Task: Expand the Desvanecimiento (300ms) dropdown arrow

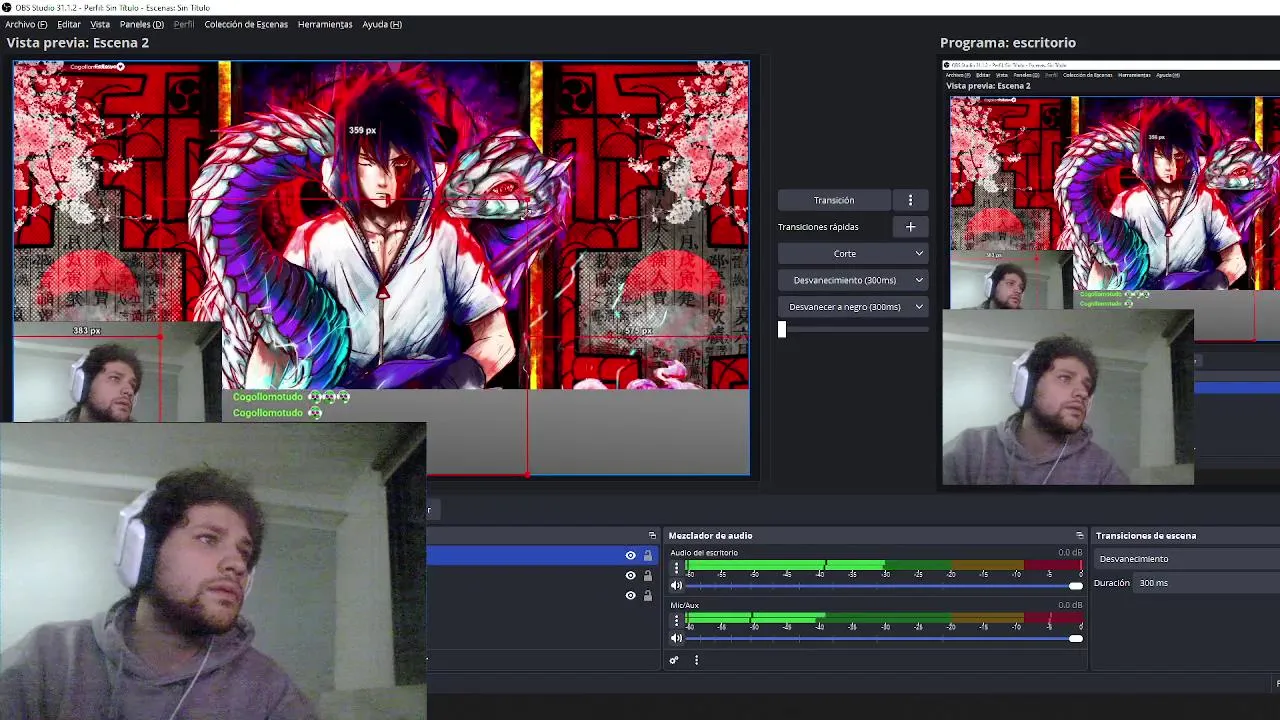Action: click(919, 280)
